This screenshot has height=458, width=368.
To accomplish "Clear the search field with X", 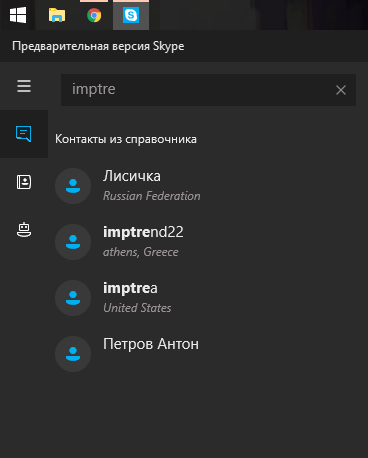I will [x=341, y=90].
